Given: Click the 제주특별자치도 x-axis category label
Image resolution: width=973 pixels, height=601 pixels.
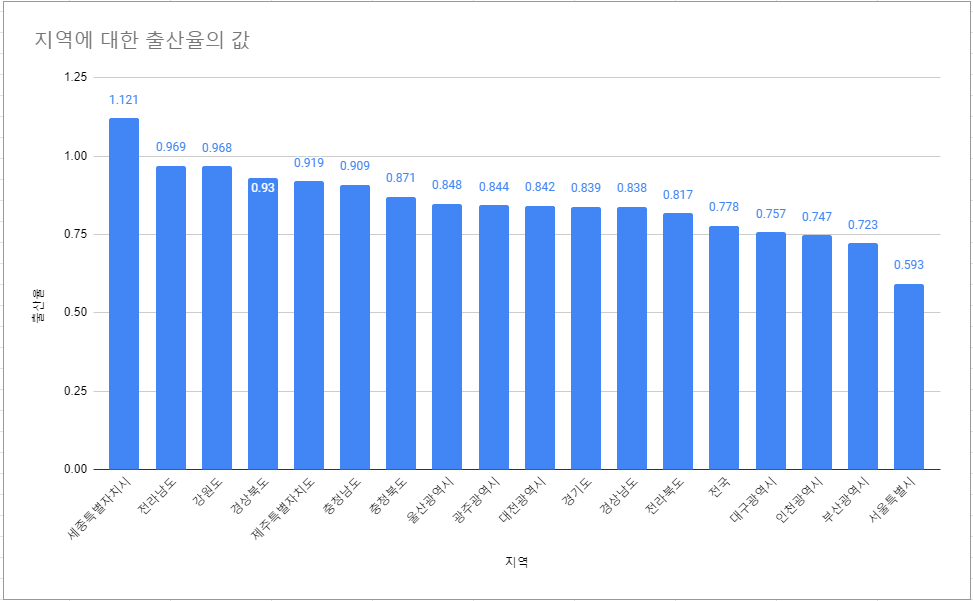Looking at the screenshot, I should point(284,507).
